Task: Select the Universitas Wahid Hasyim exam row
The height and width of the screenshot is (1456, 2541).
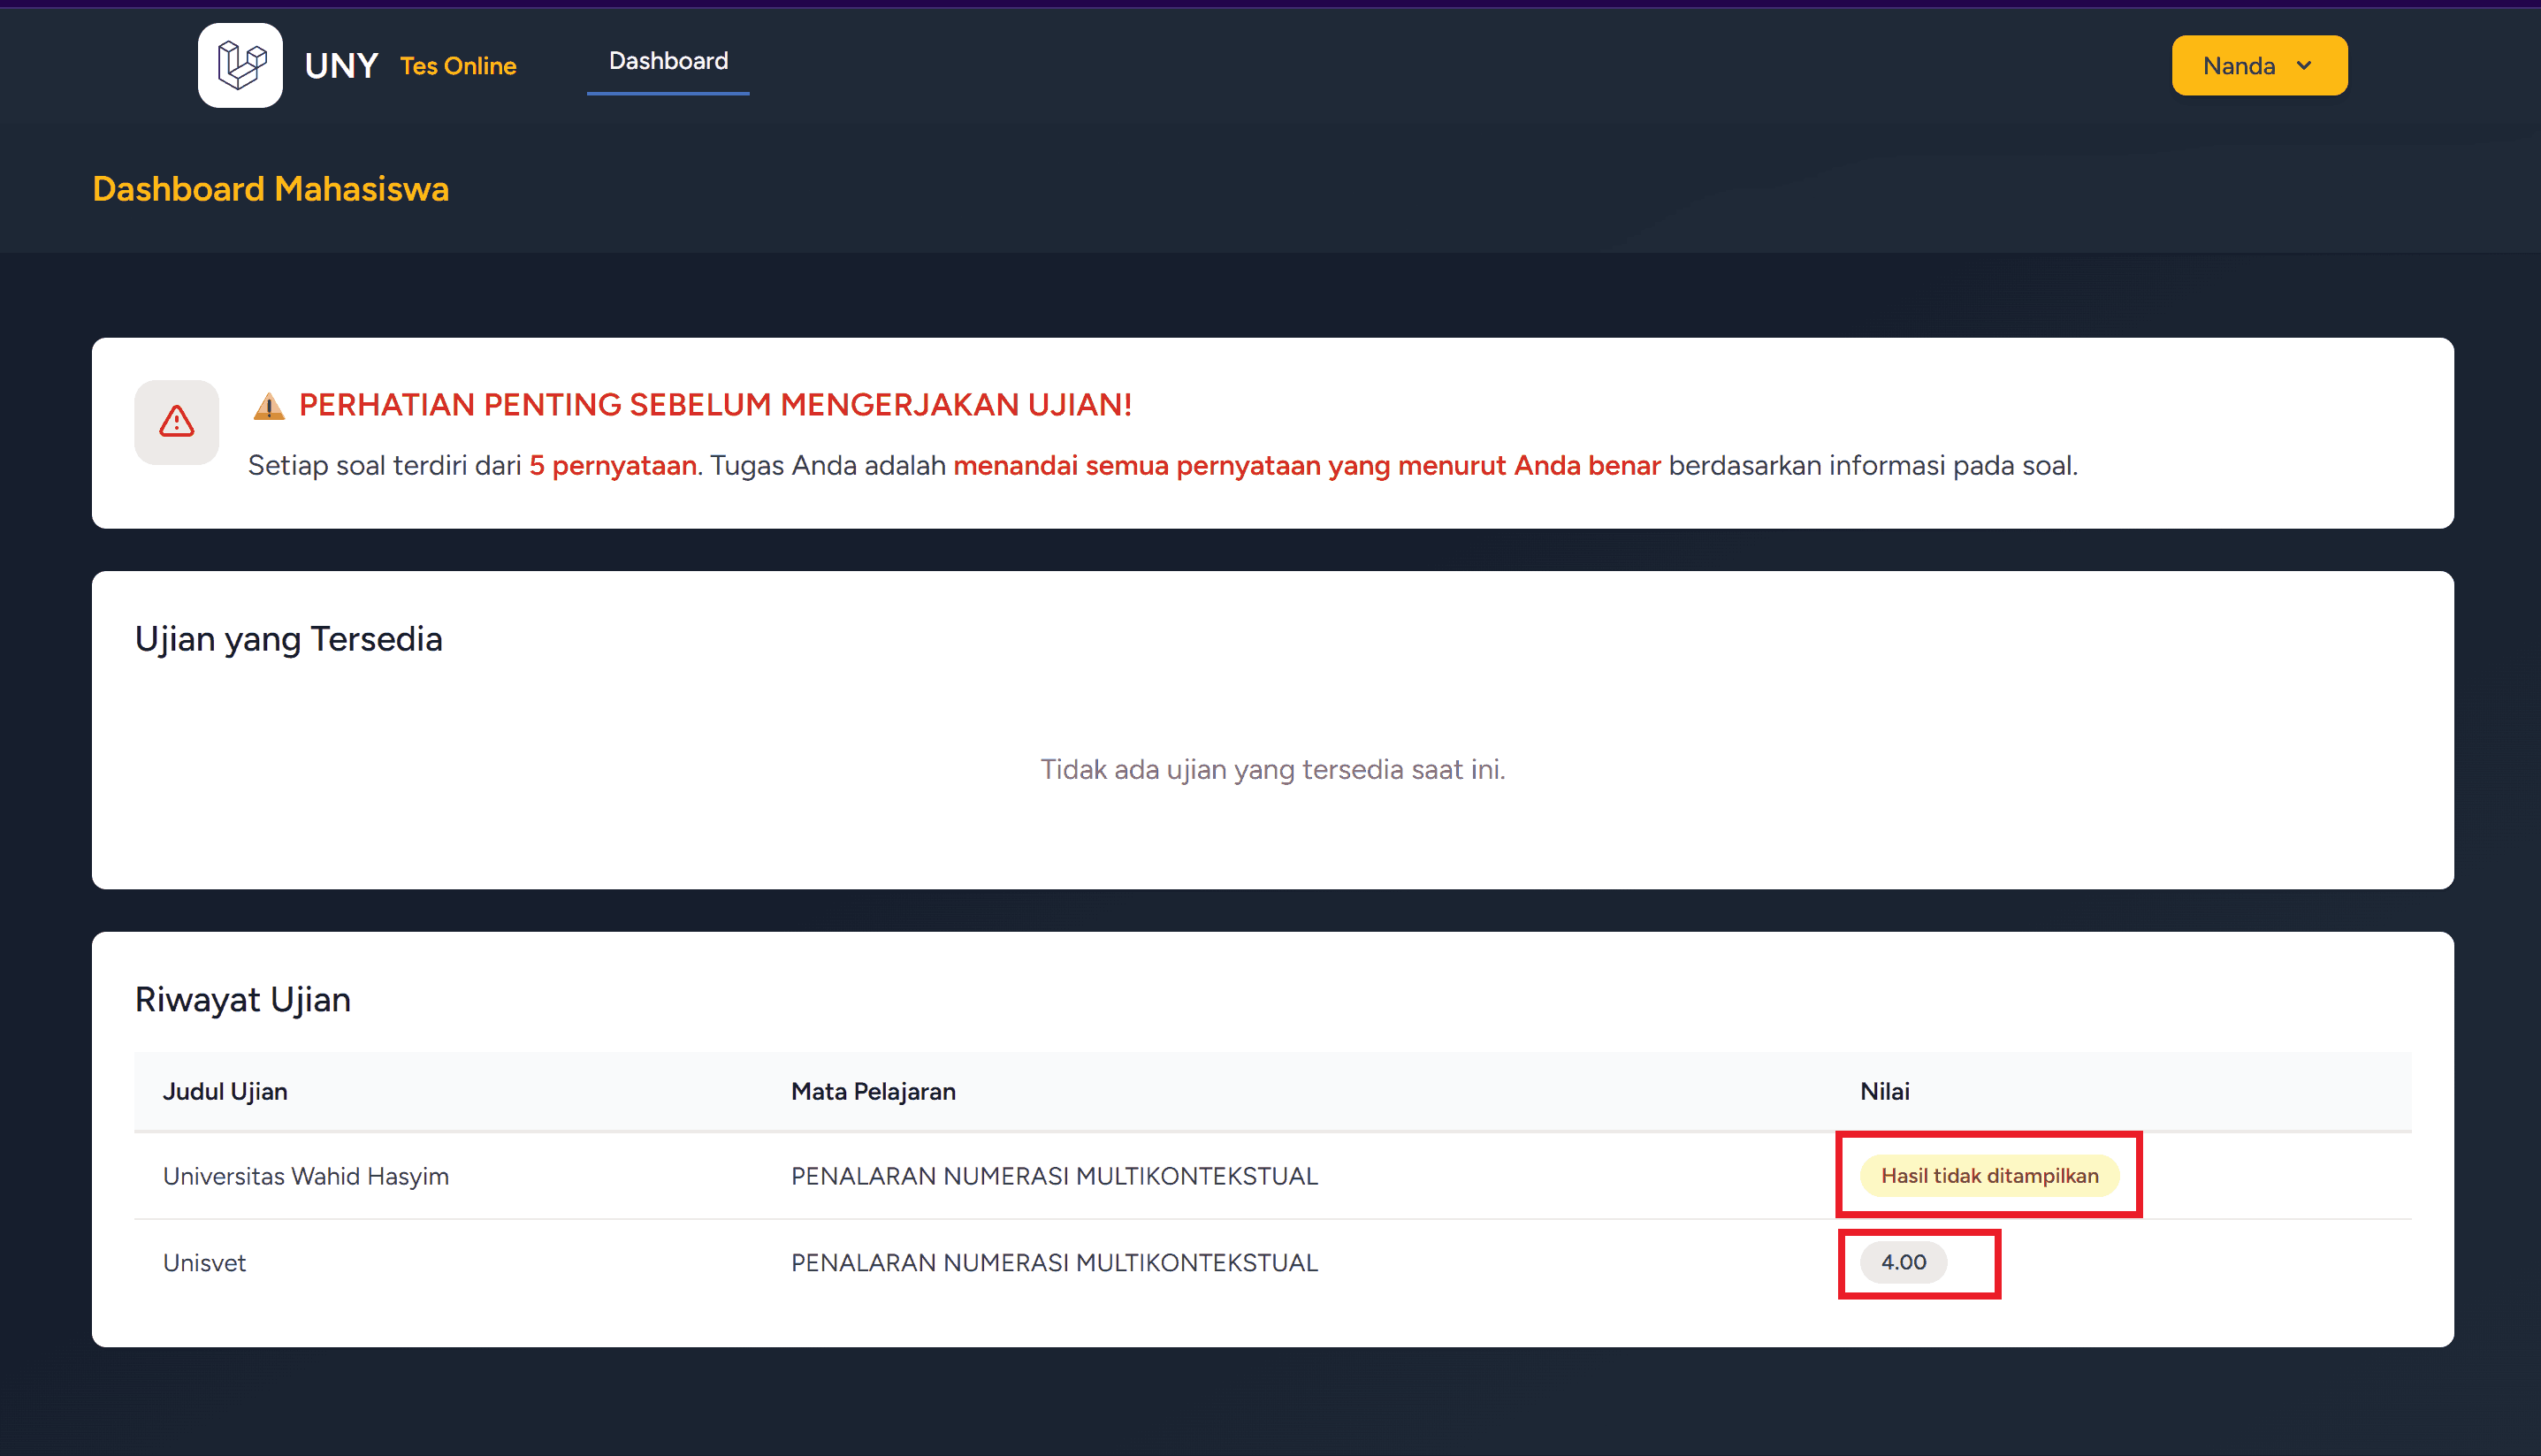Action: [306, 1176]
